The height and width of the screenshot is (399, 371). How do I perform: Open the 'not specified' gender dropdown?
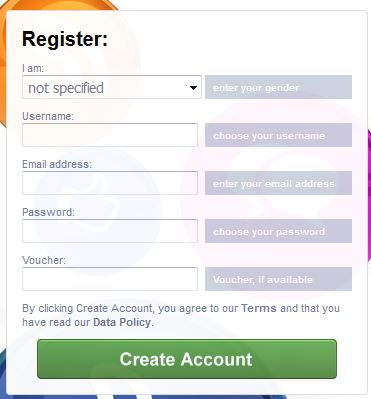point(112,87)
